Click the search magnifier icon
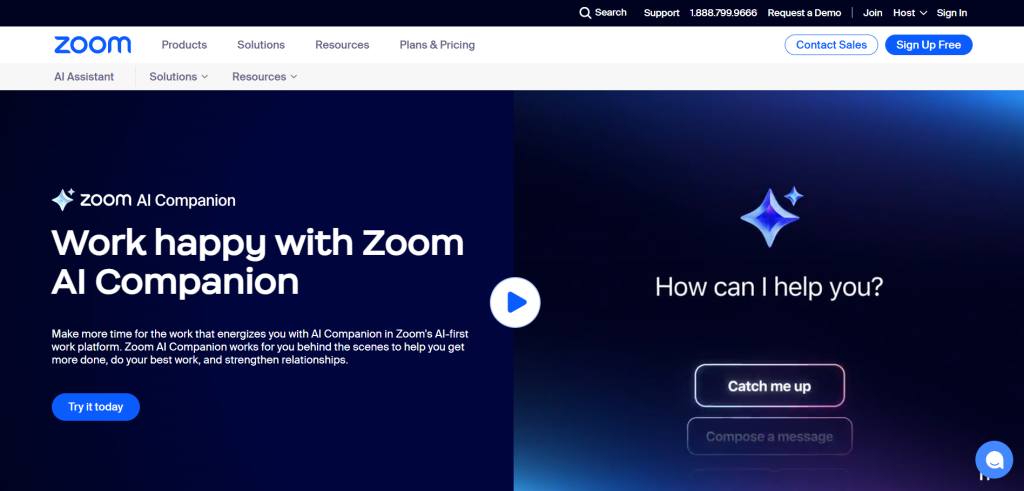Viewport: 1024px width, 491px height. [x=585, y=13]
